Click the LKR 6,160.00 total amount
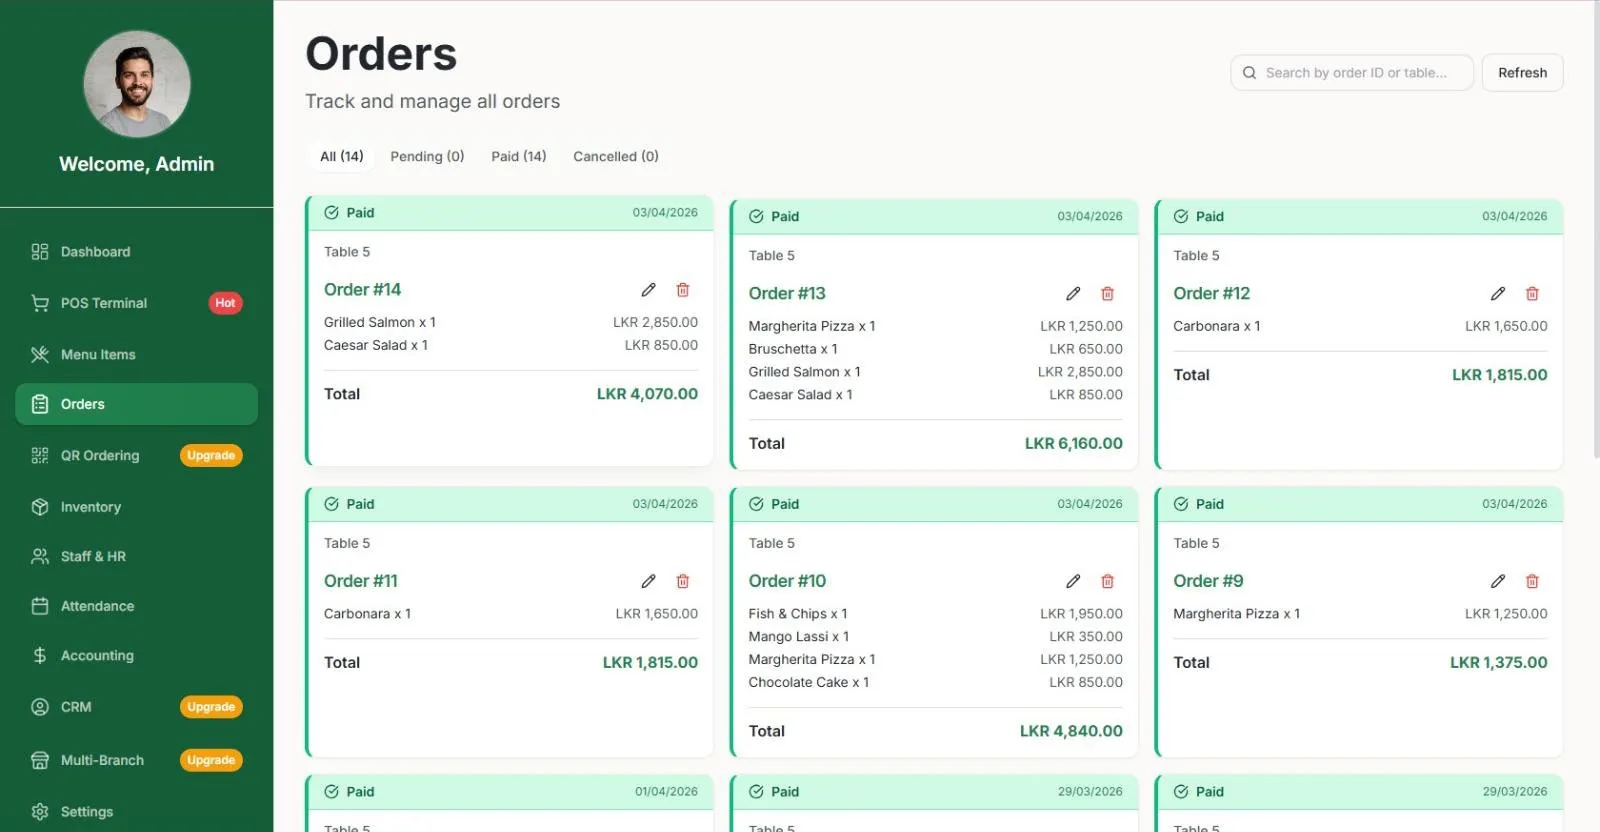 point(1073,444)
